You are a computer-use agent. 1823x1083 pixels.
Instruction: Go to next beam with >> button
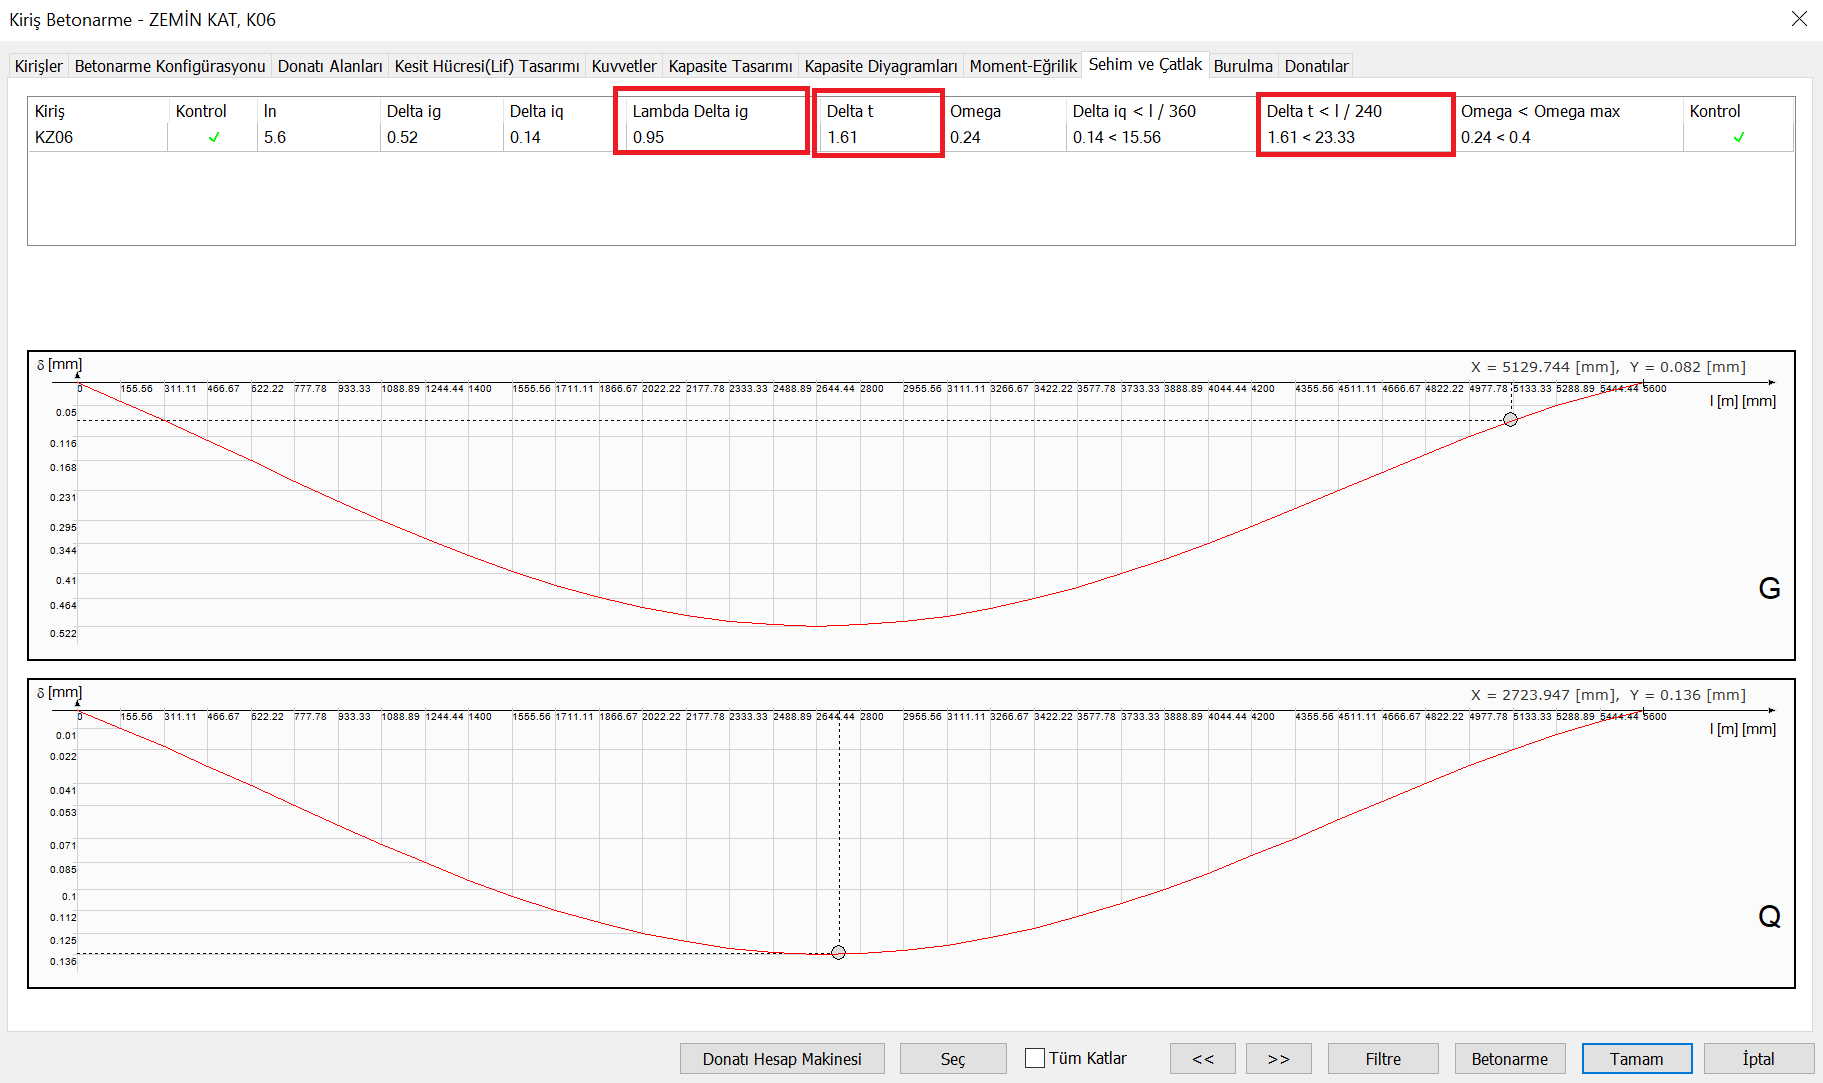1278,1059
